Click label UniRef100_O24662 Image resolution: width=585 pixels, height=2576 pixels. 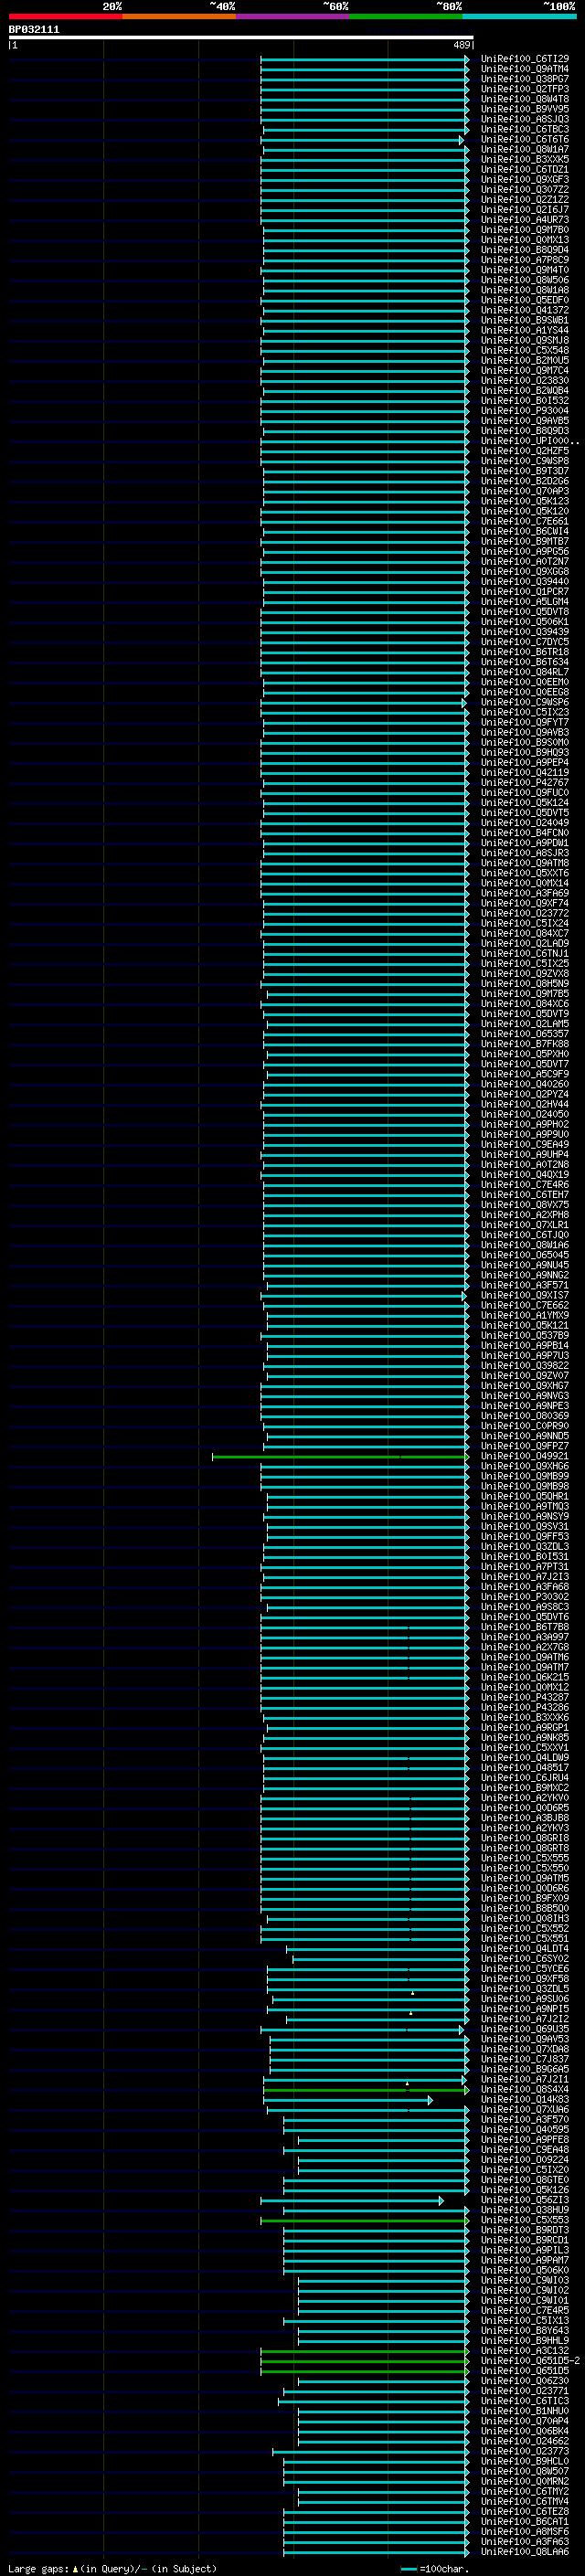pos(524,2440)
